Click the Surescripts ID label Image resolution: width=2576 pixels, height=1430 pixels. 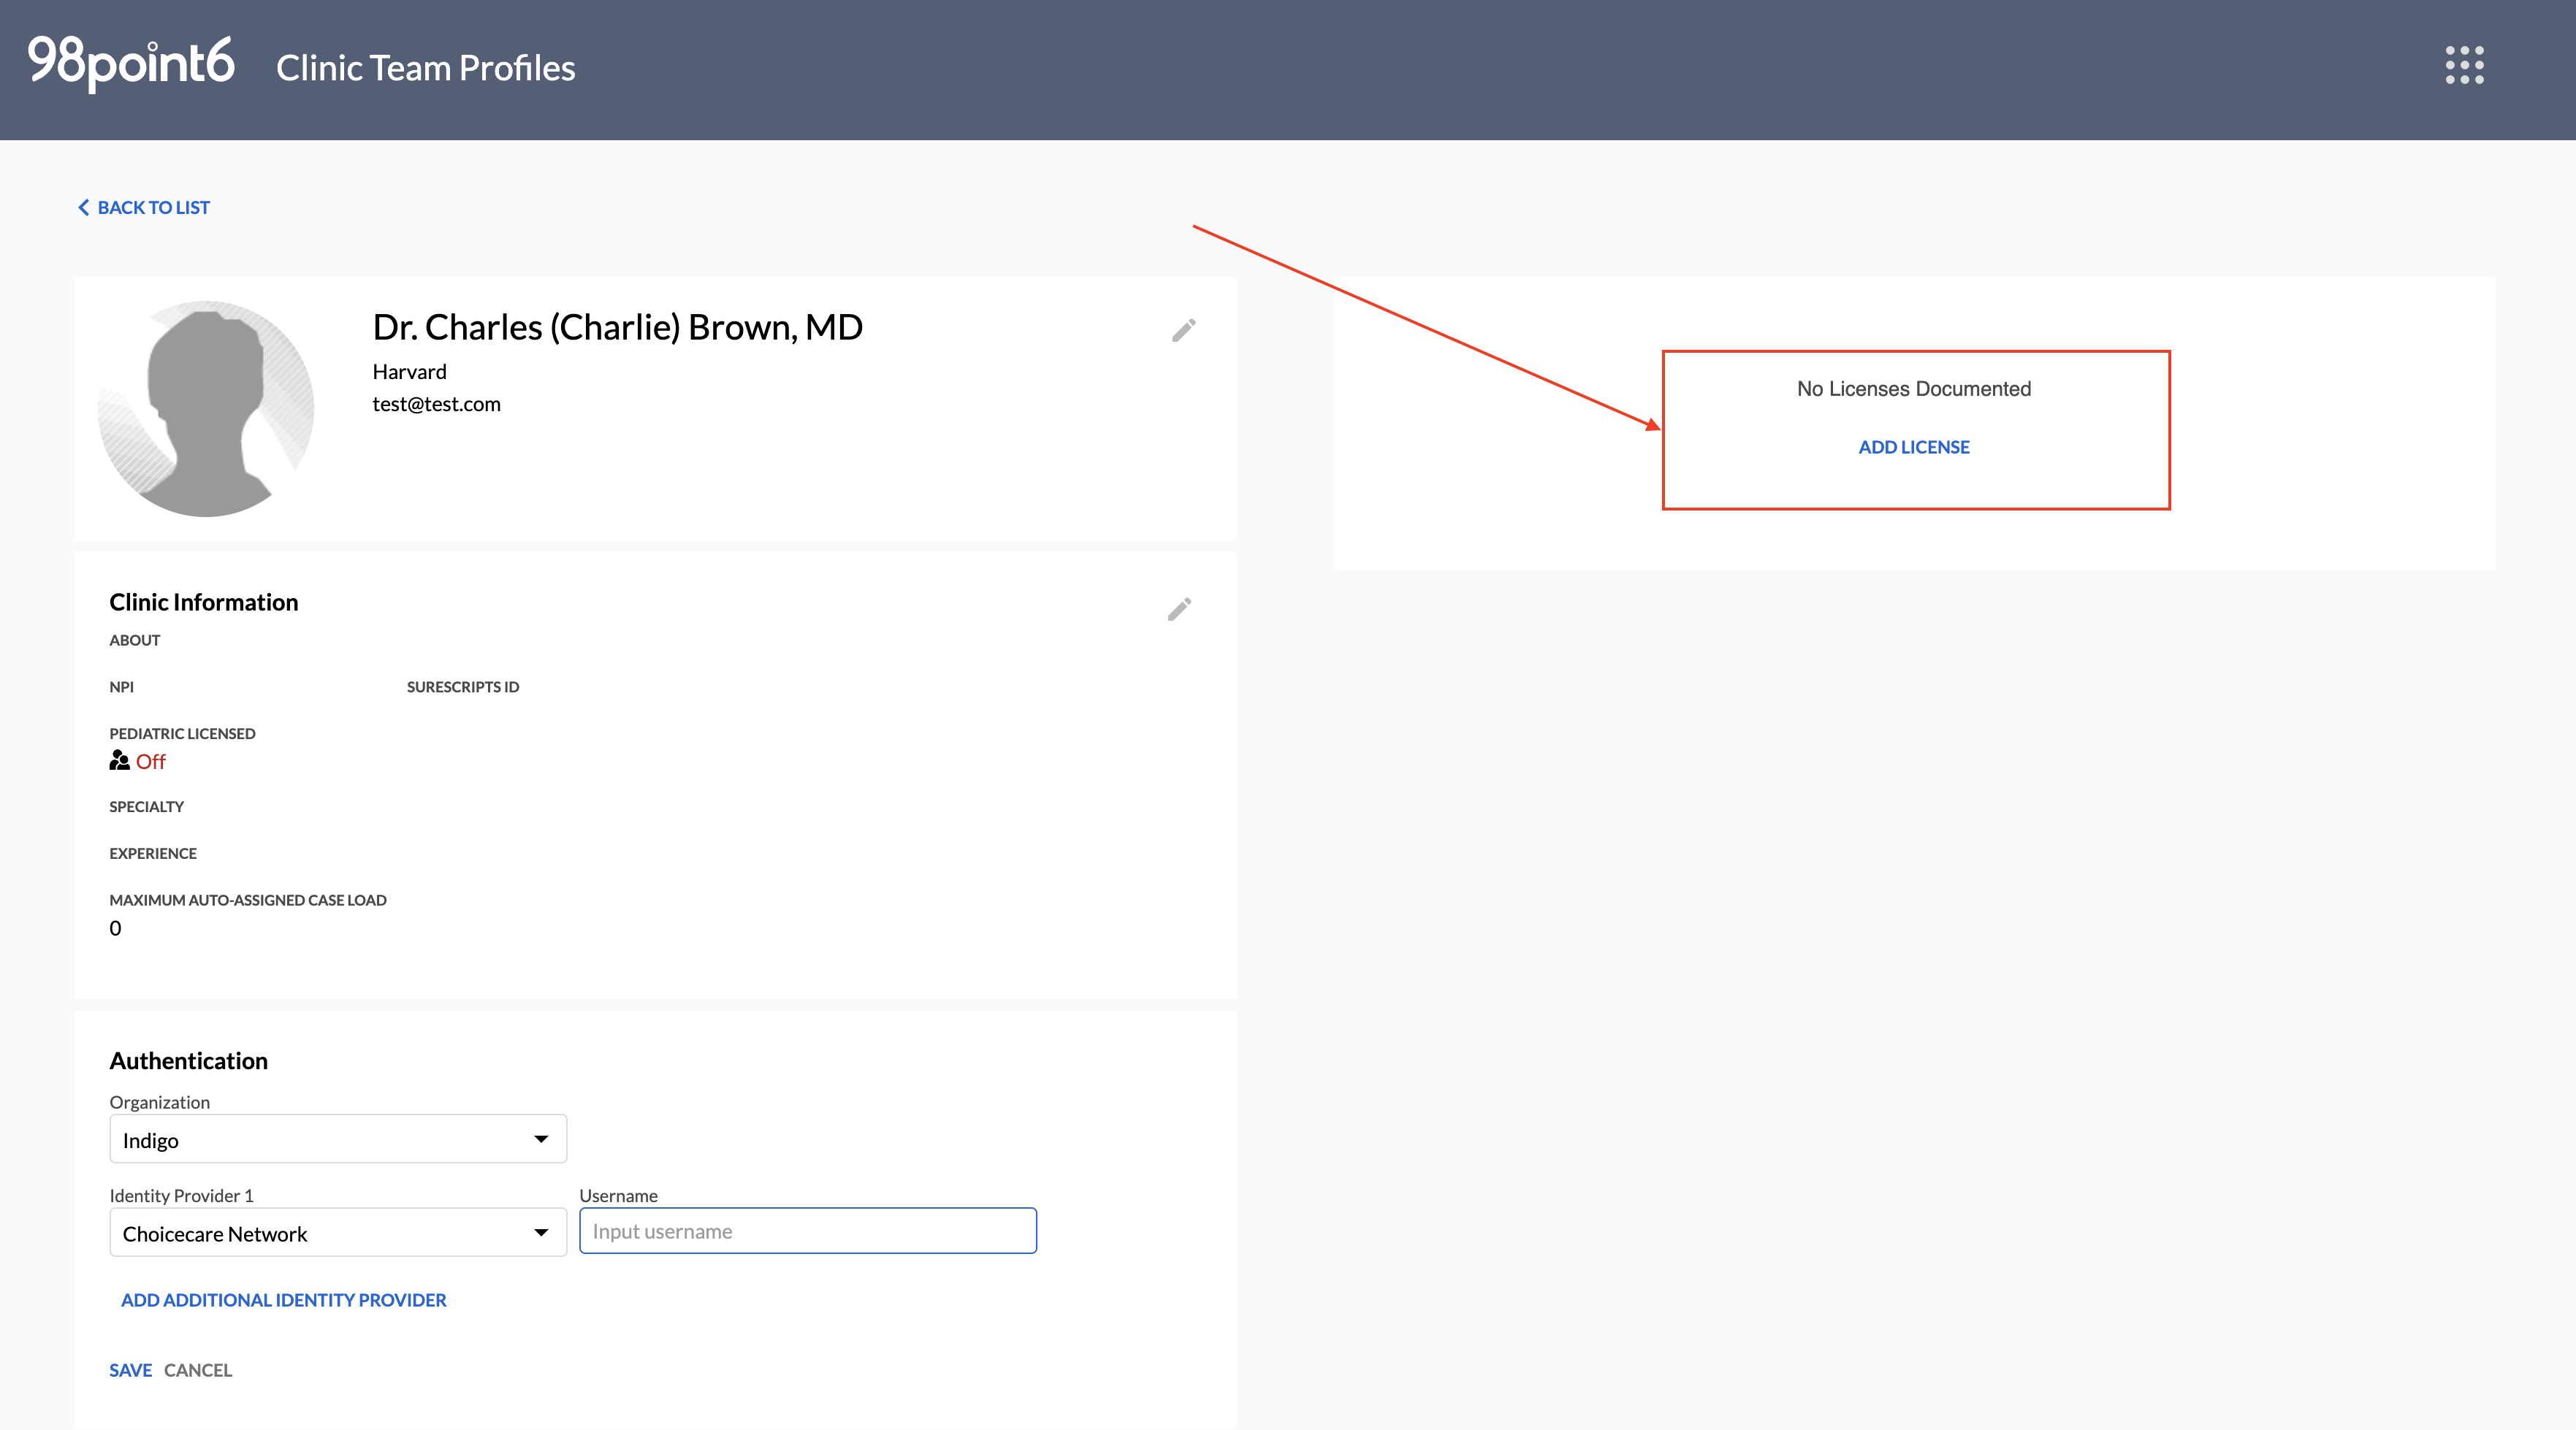click(463, 687)
